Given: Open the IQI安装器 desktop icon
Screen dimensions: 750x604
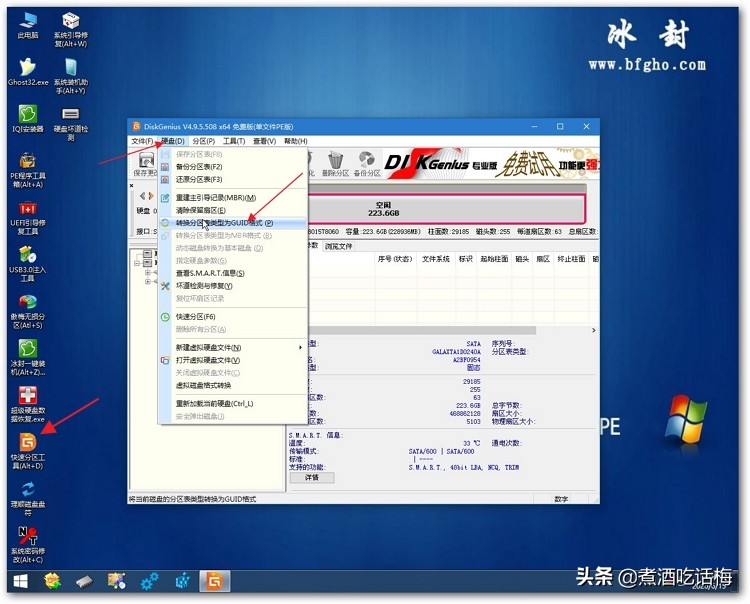Looking at the screenshot, I should pyautogui.click(x=28, y=119).
